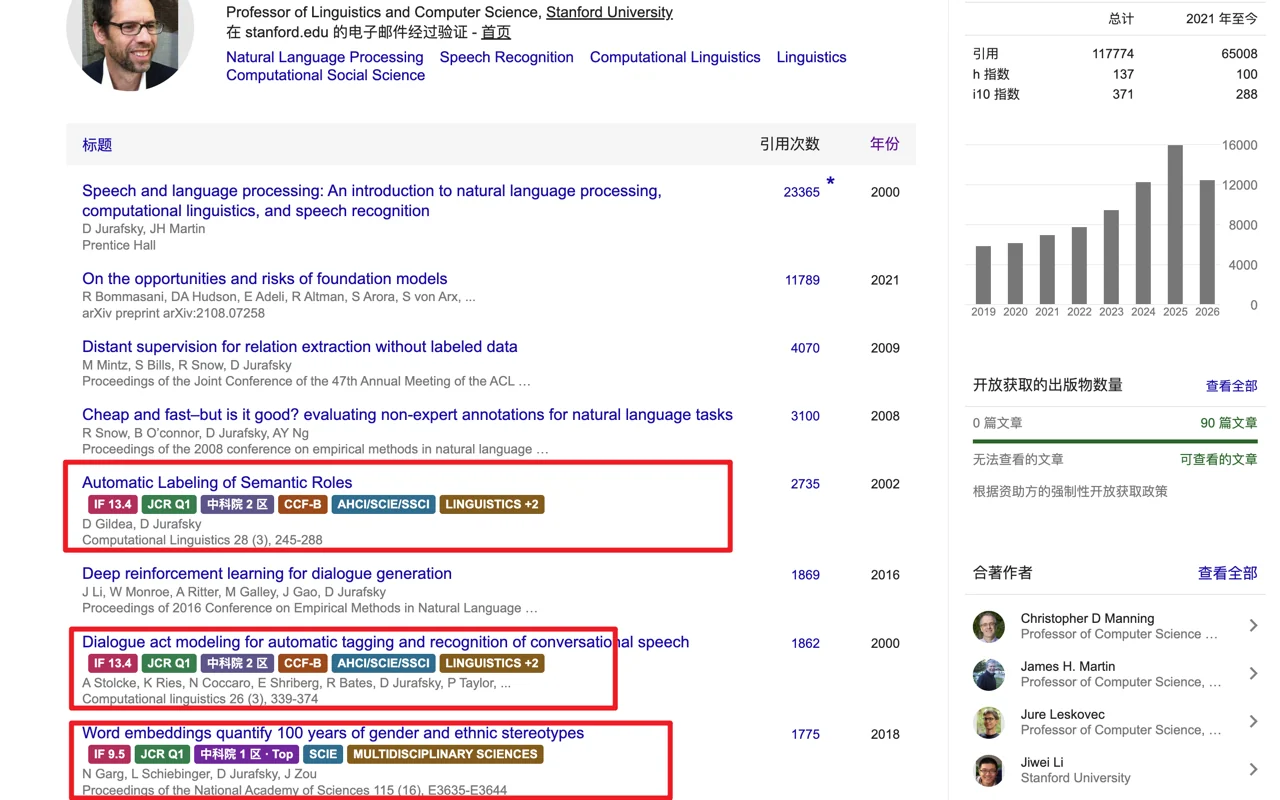This screenshot has height=800, width=1280.
Task: Sort publications by 标题 column header
Action: click(x=97, y=145)
